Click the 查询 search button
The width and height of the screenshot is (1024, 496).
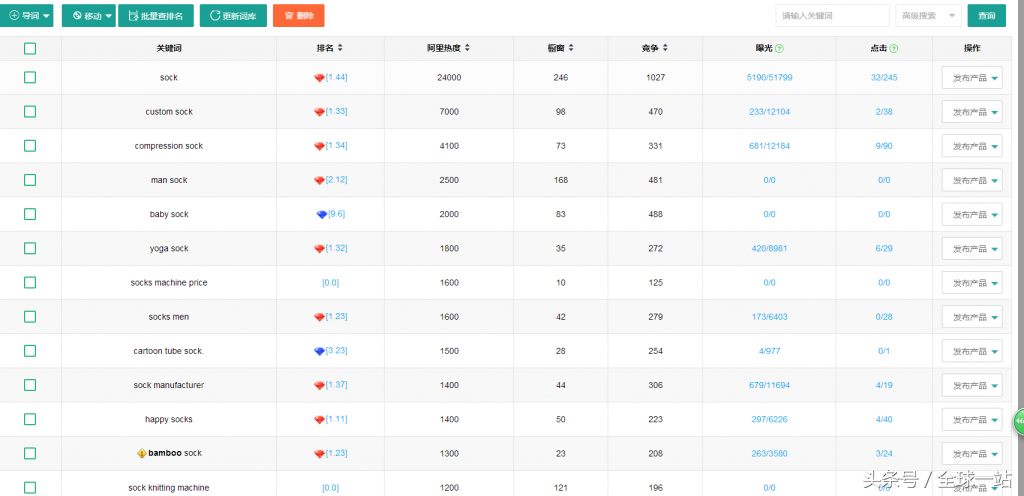pyautogui.click(x=987, y=16)
